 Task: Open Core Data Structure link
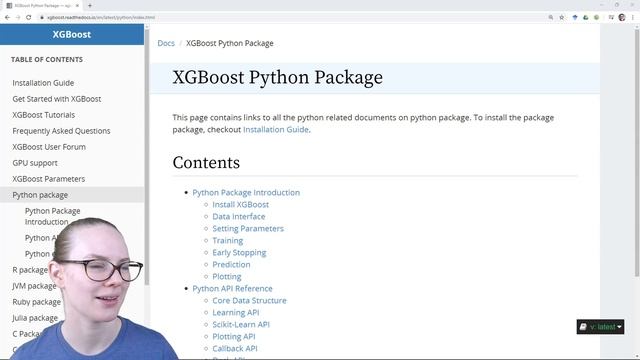[249, 300]
